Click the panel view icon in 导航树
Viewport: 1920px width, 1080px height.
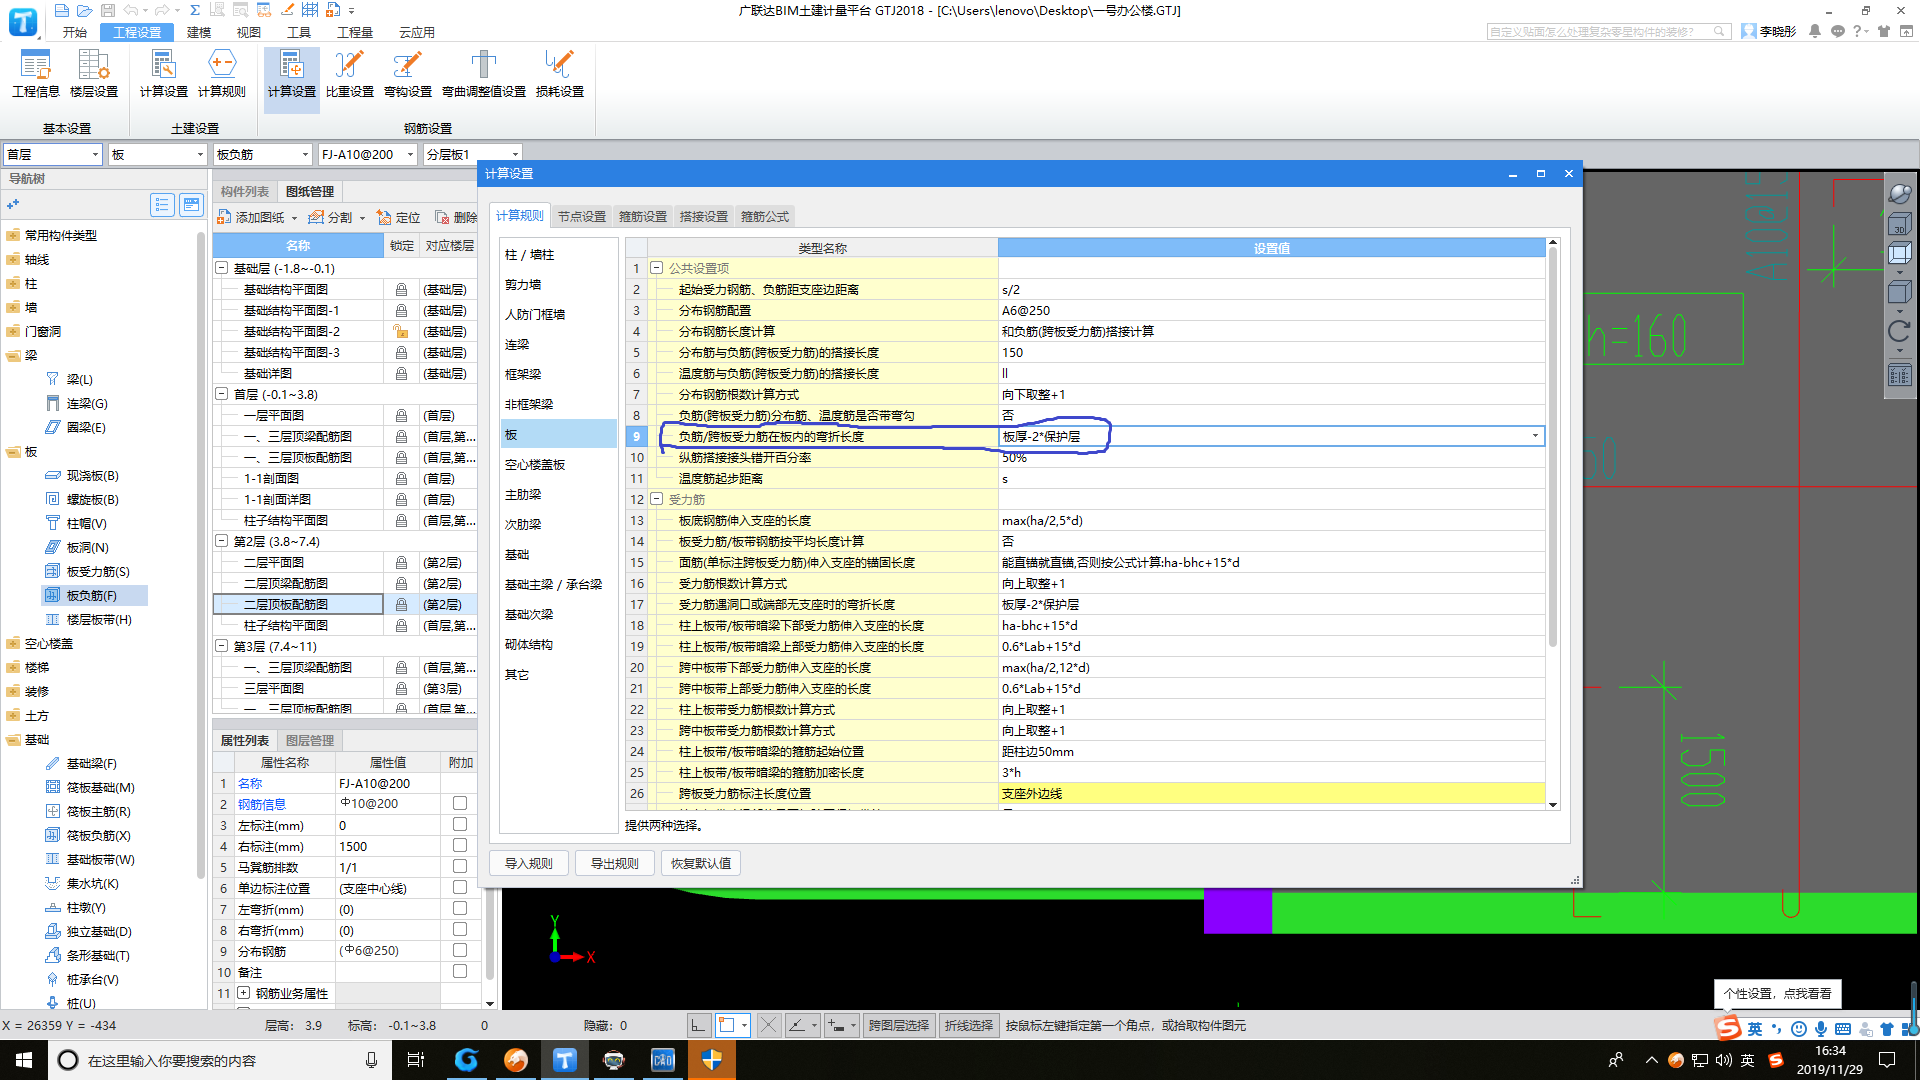(x=191, y=205)
